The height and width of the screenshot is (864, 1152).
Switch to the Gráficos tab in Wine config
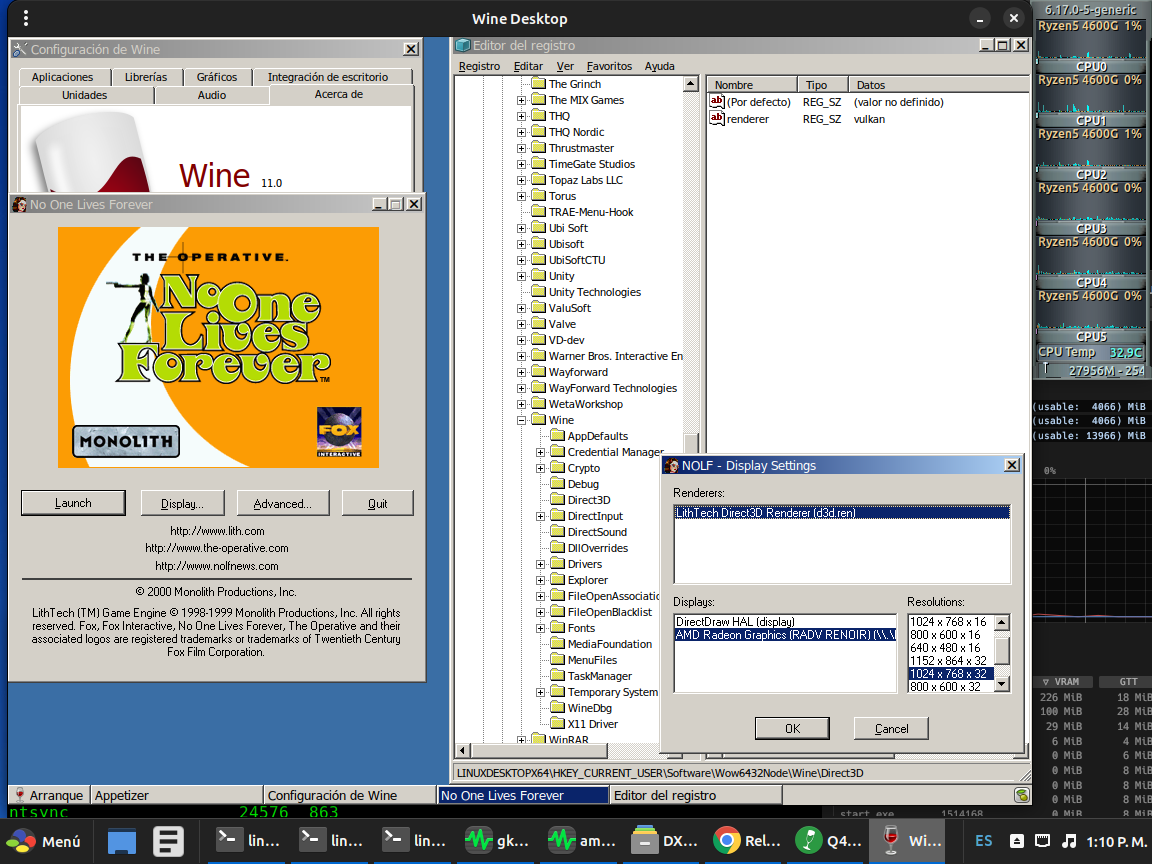pyautogui.click(x=217, y=77)
